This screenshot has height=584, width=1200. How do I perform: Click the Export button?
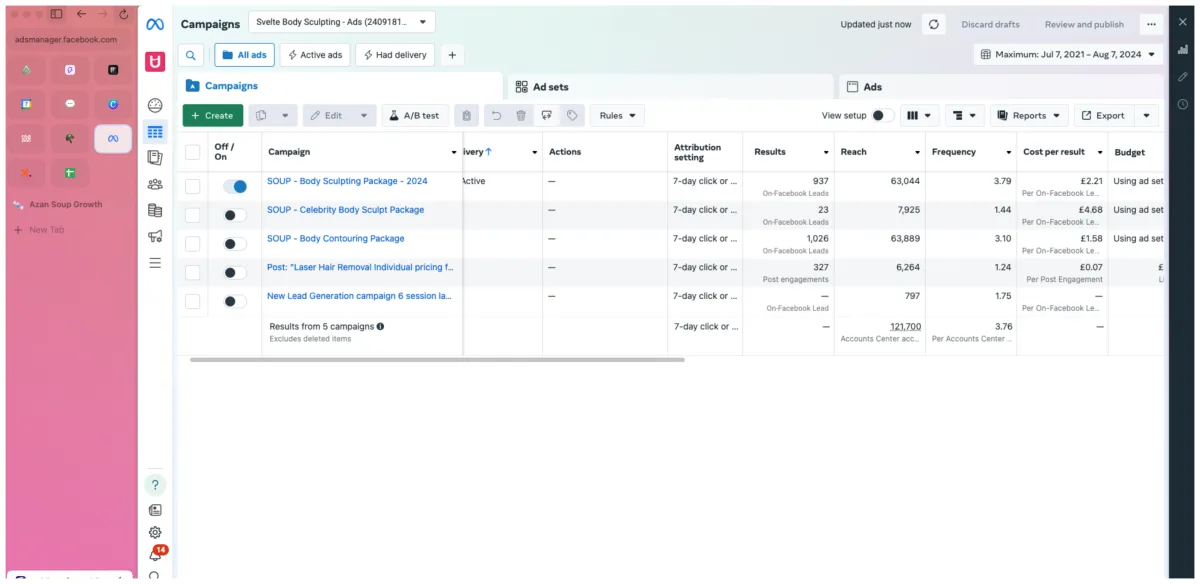click(1103, 116)
